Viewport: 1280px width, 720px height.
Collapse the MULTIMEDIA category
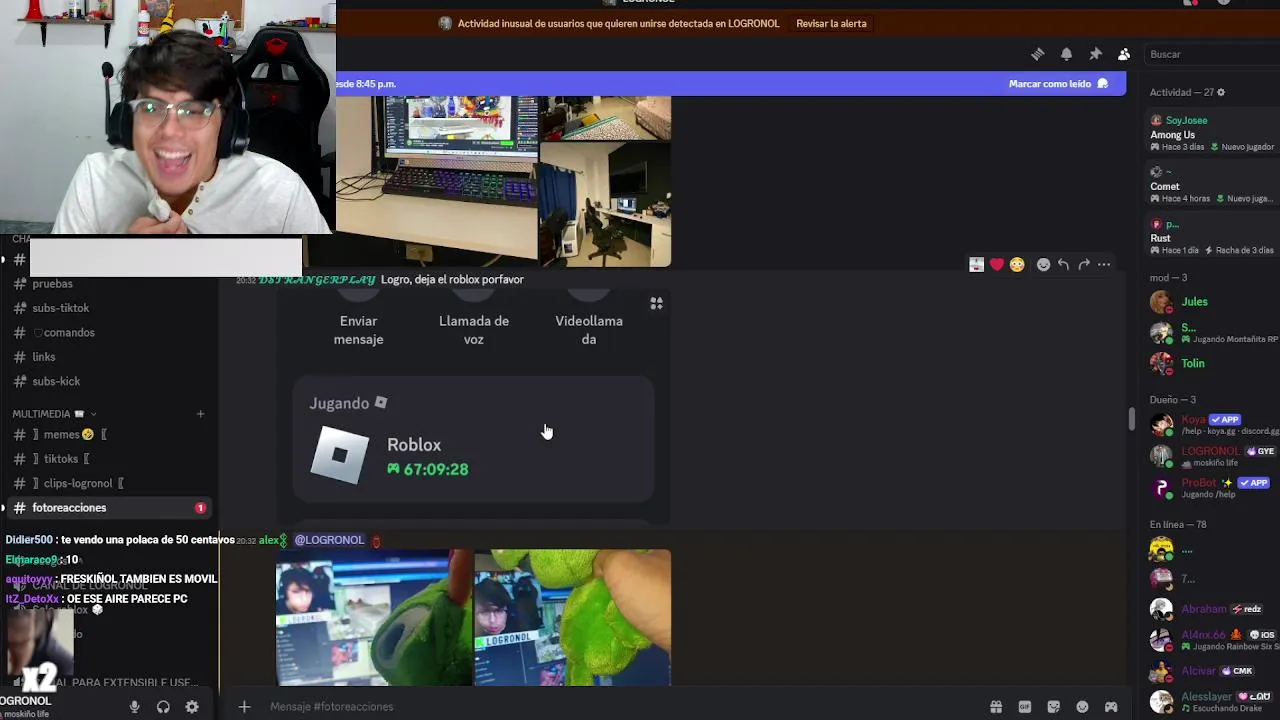54,414
